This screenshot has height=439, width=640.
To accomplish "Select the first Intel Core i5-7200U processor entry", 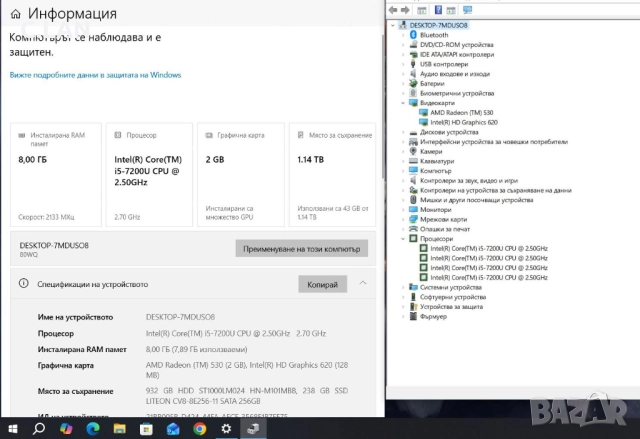I will [489, 248].
